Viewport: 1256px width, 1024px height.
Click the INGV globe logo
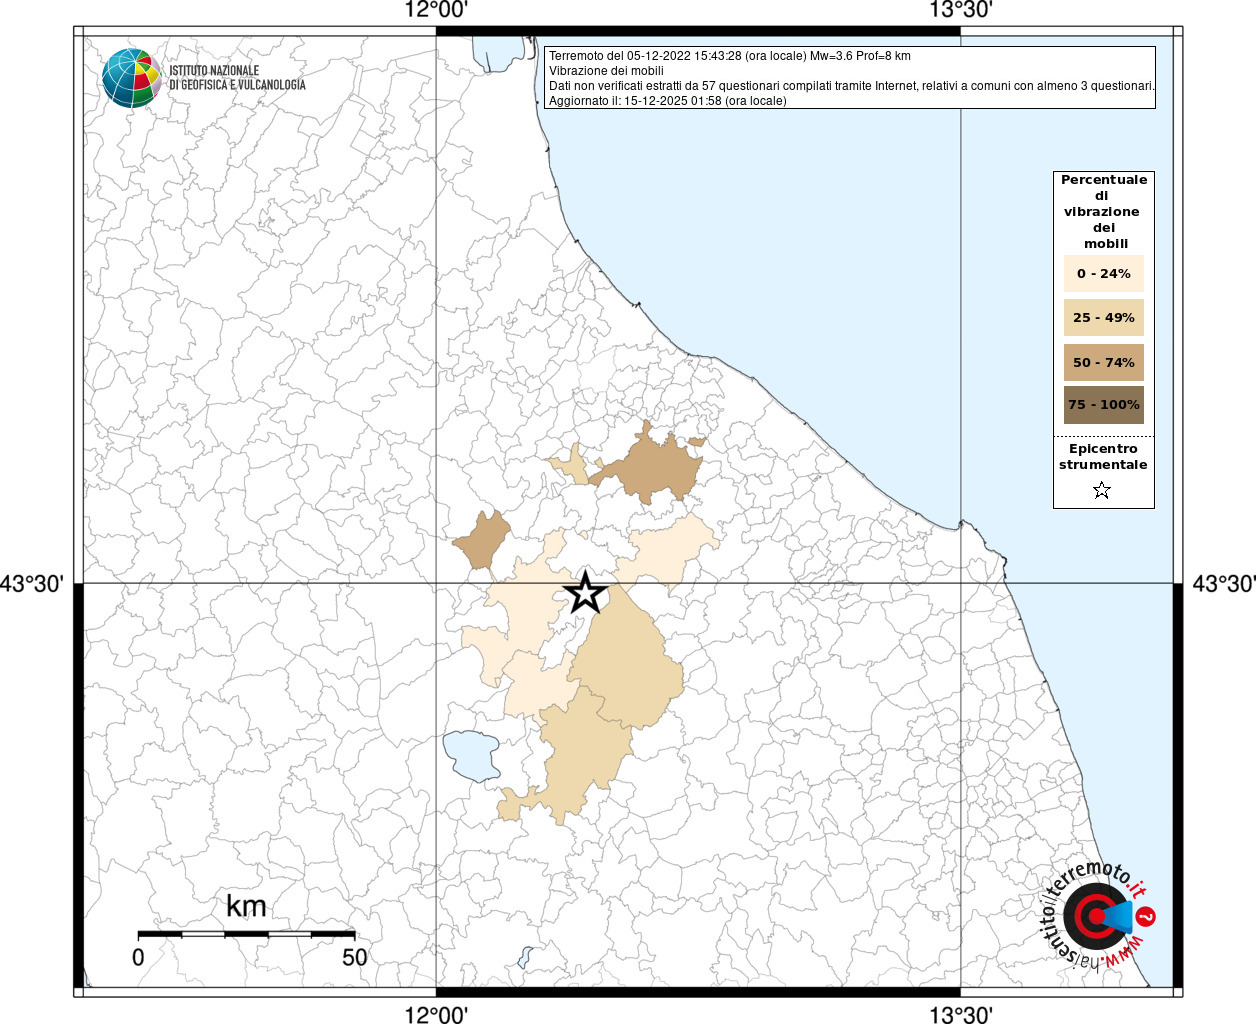pyautogui.click(x=131, y=78)
